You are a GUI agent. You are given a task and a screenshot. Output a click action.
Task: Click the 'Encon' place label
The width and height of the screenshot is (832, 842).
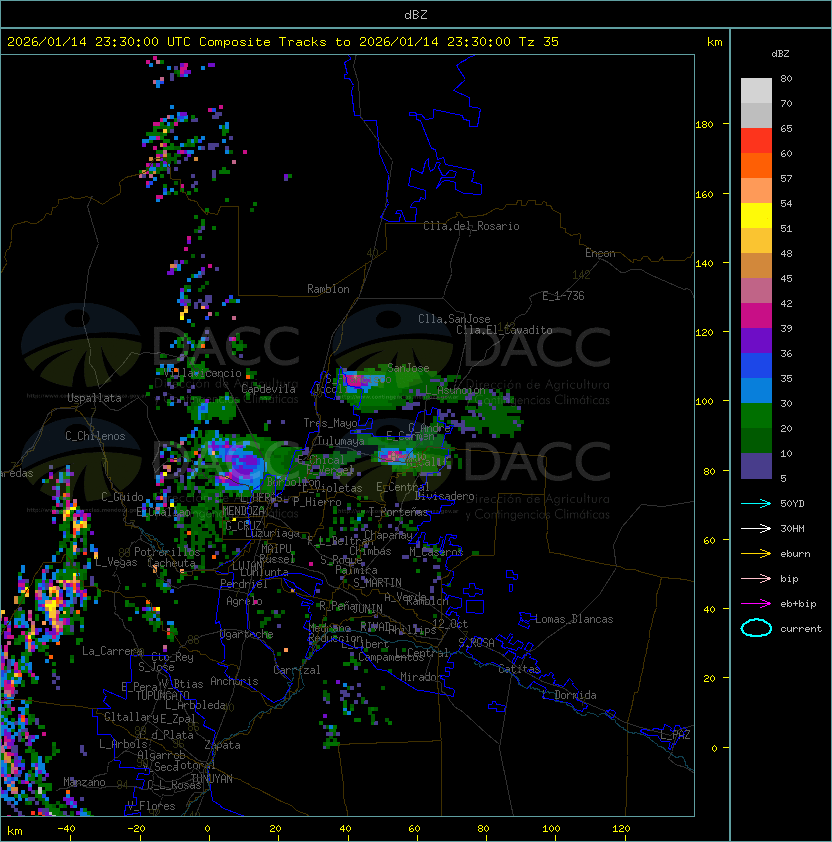pos(600,253)
